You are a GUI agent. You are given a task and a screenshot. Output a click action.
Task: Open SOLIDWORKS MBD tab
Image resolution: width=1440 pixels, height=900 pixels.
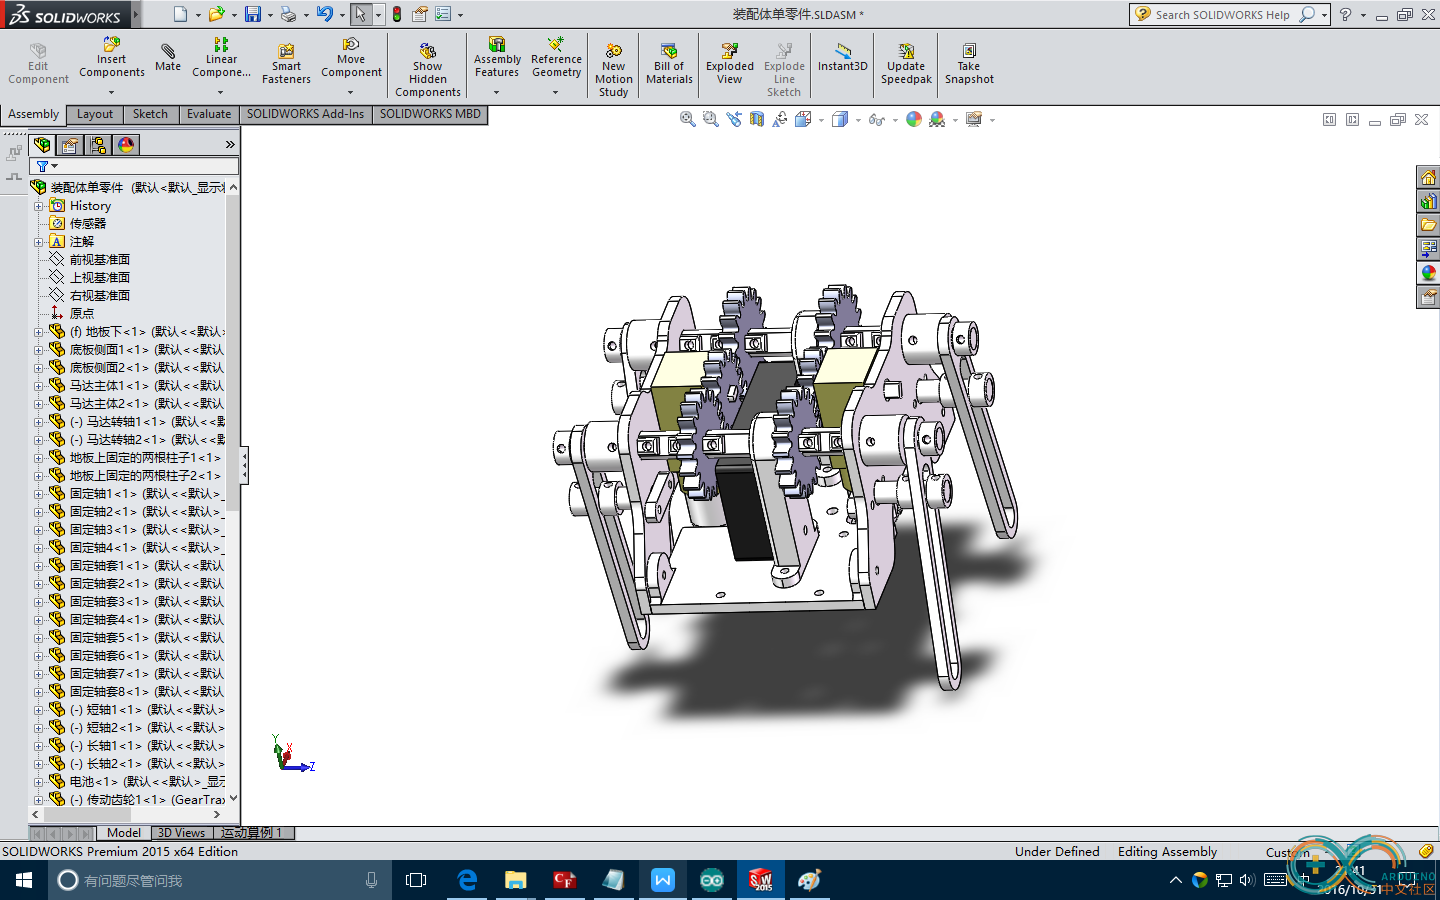click(x=430, y=114)
